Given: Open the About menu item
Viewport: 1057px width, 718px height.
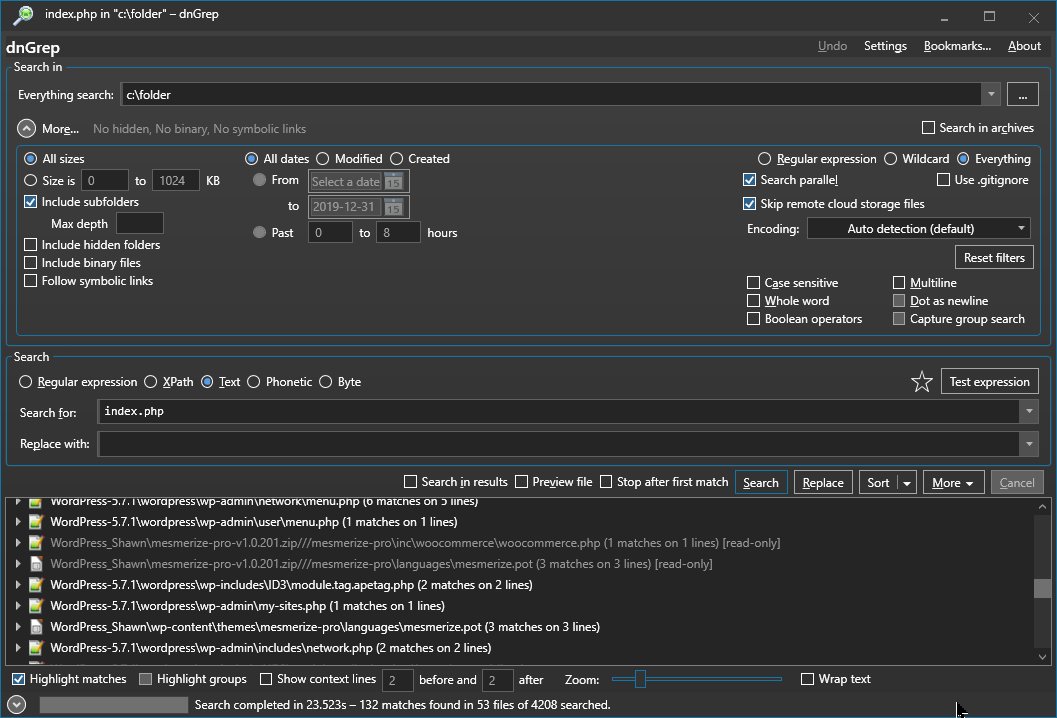Looking at the screenshot, I should (x=1024, y=46).
